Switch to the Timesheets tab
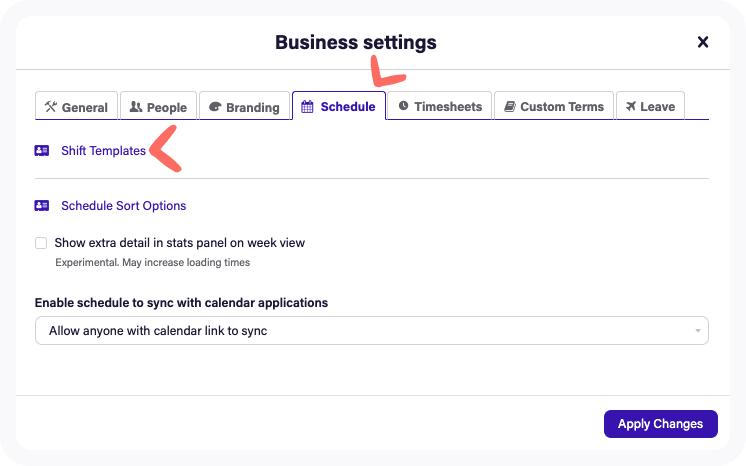Viewport: 746px width, 466px height. tap(440, 106)
